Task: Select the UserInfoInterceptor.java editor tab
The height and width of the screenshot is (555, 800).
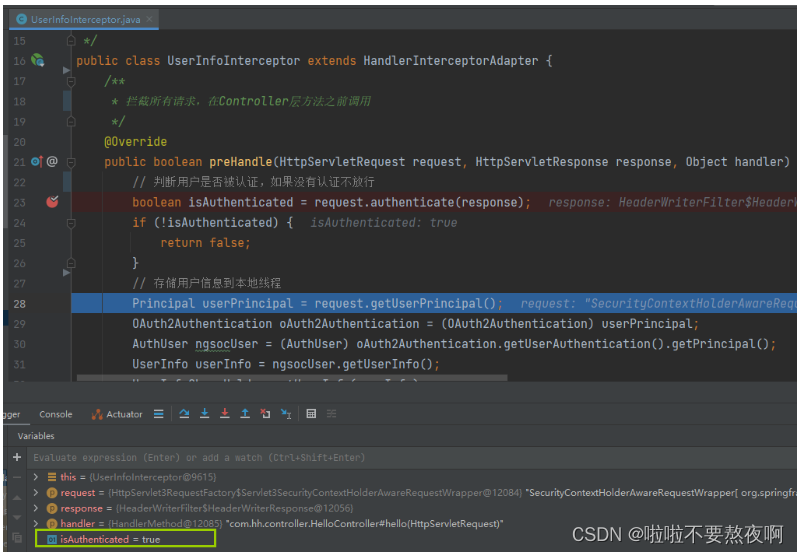Action: pos(83,17)
